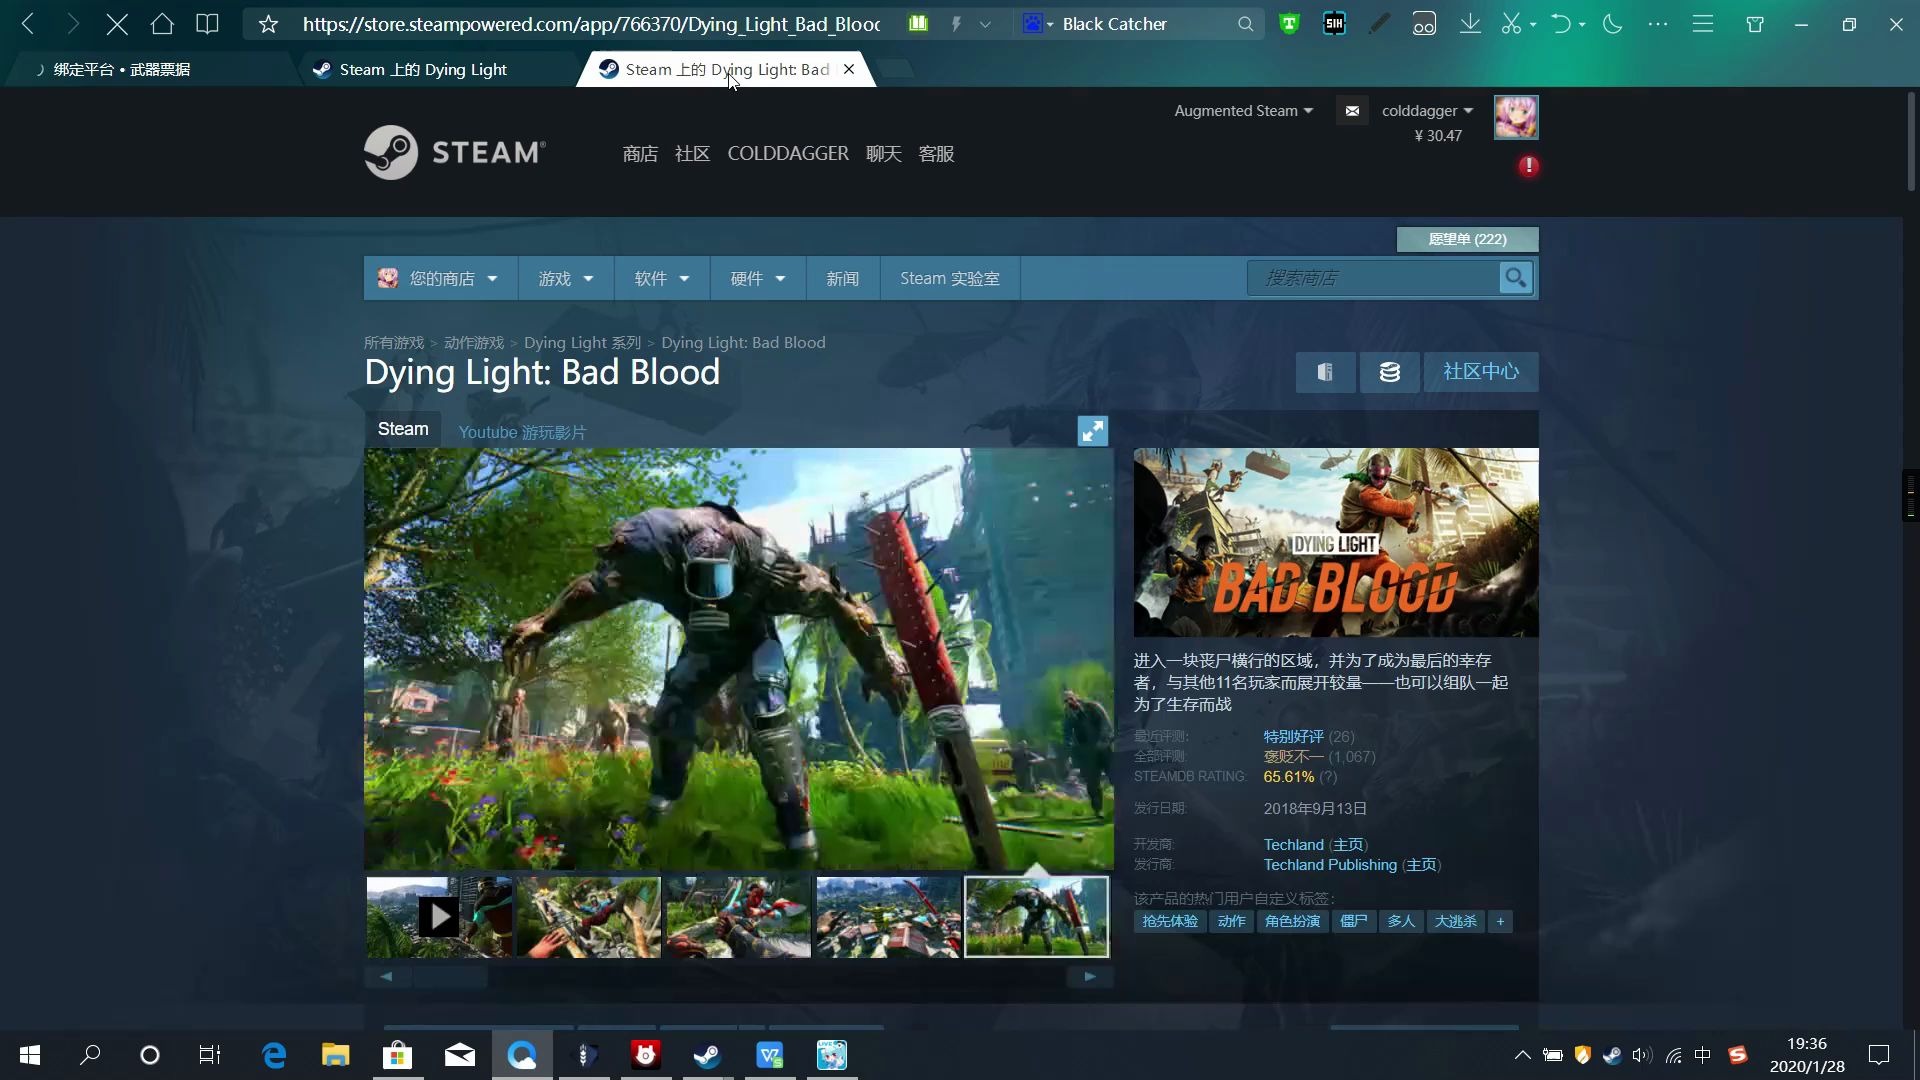Viewport: 1920px width, 1080px height.
Task: Open the green T extension icon
Action: (1290, 24)
